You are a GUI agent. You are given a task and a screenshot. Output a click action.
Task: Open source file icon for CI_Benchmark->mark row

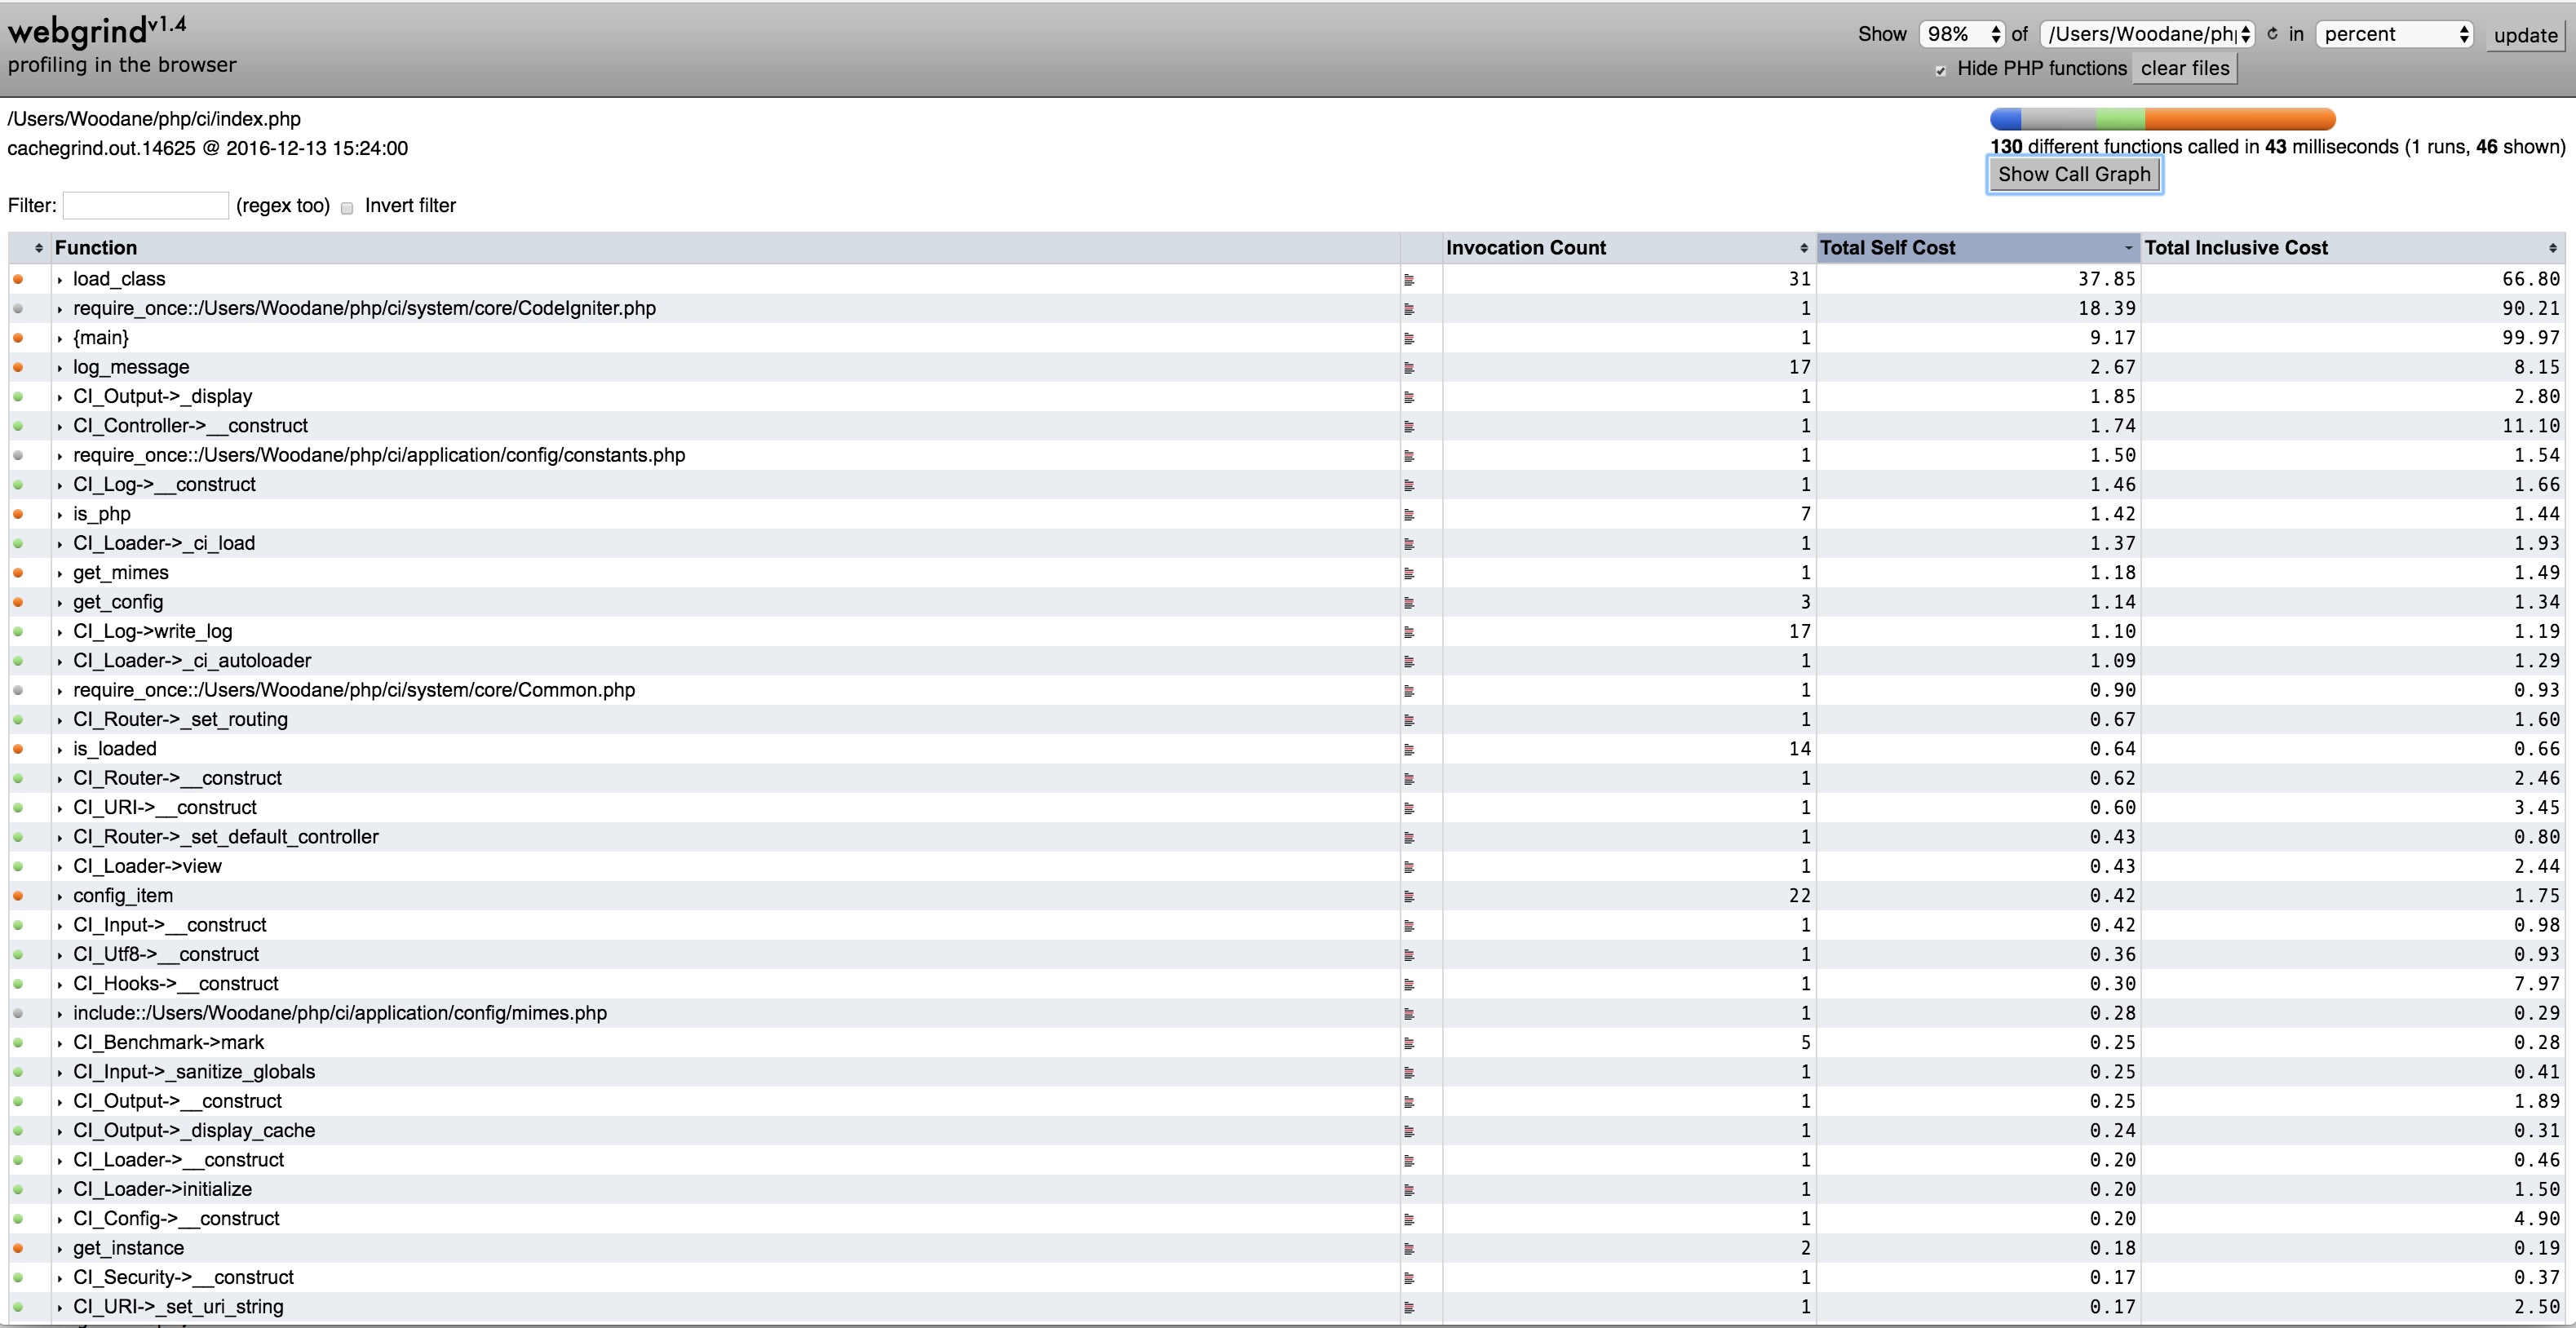coord(1409,1043)
